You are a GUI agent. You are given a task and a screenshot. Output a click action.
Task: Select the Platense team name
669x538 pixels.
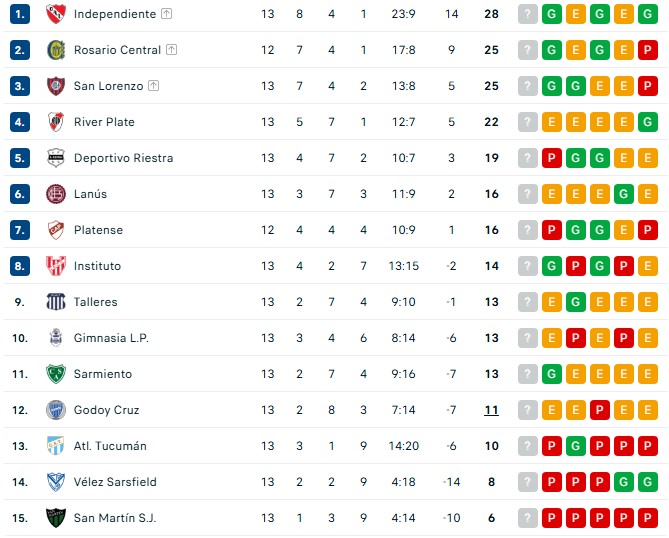pyautogui.click(x=98, y=230)
